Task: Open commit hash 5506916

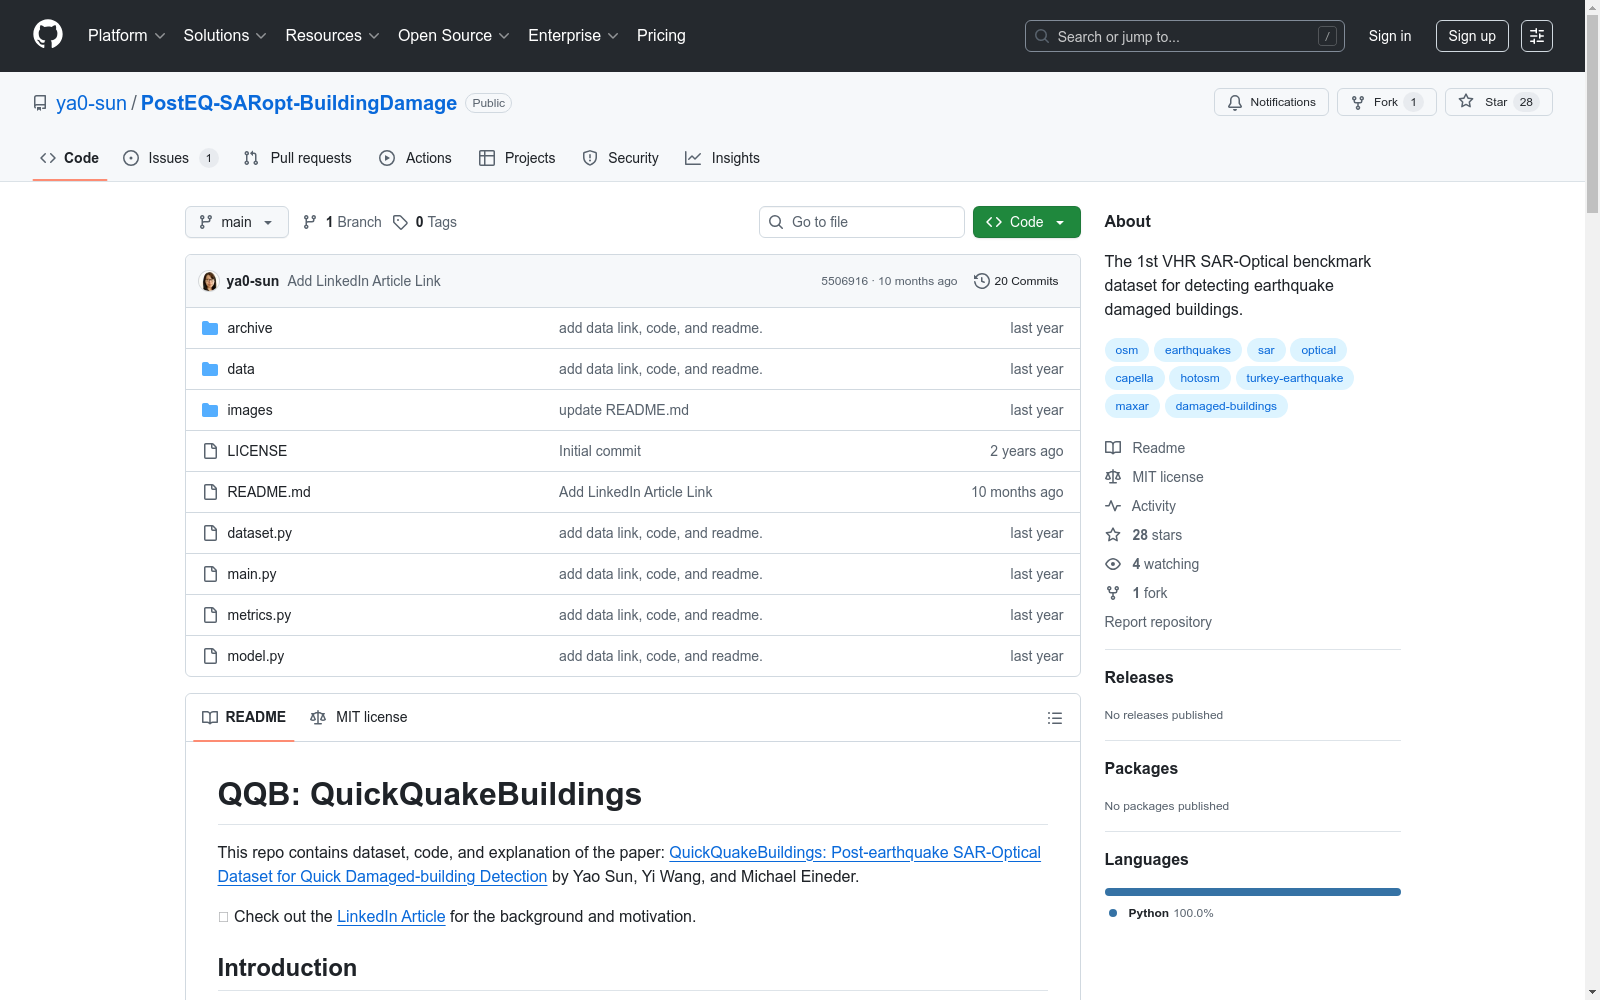Action: coord(844,281)
